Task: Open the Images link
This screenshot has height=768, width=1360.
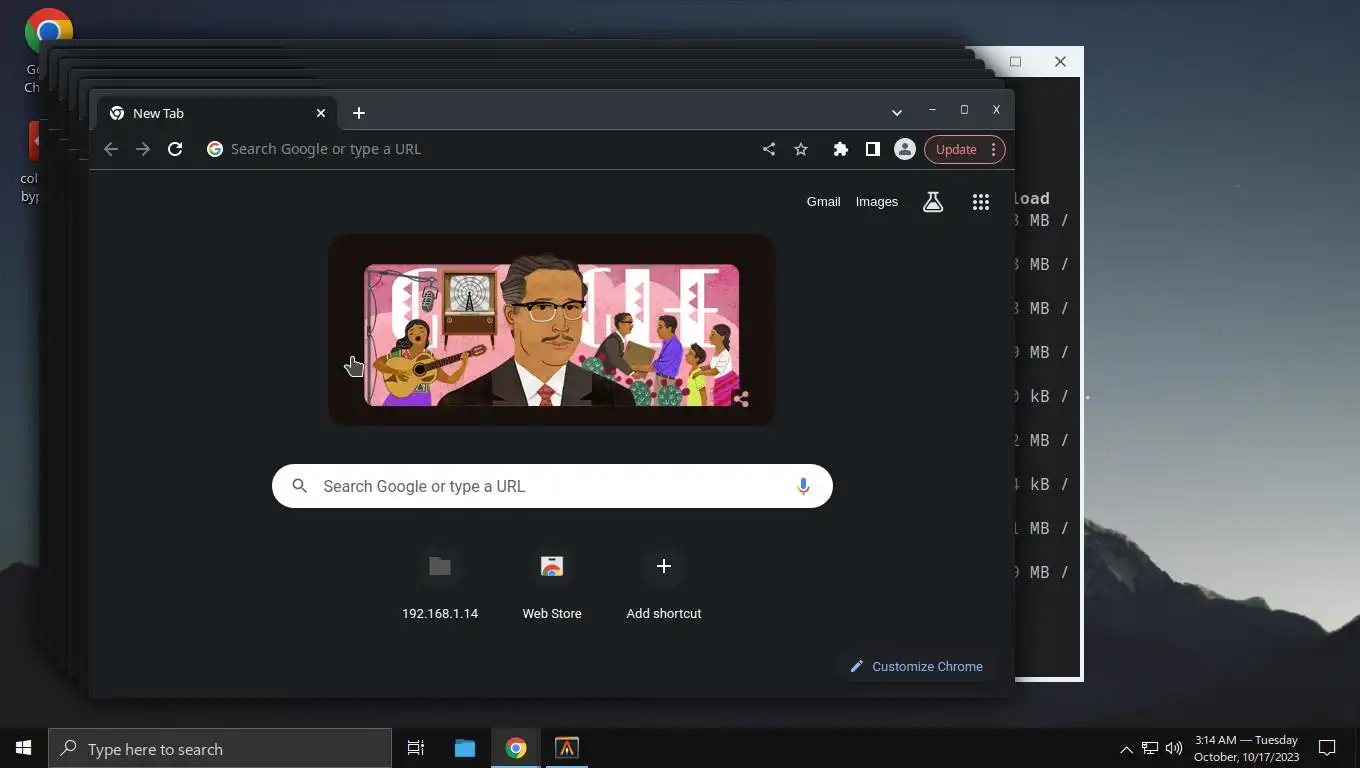Action: (x=877, y=201)
